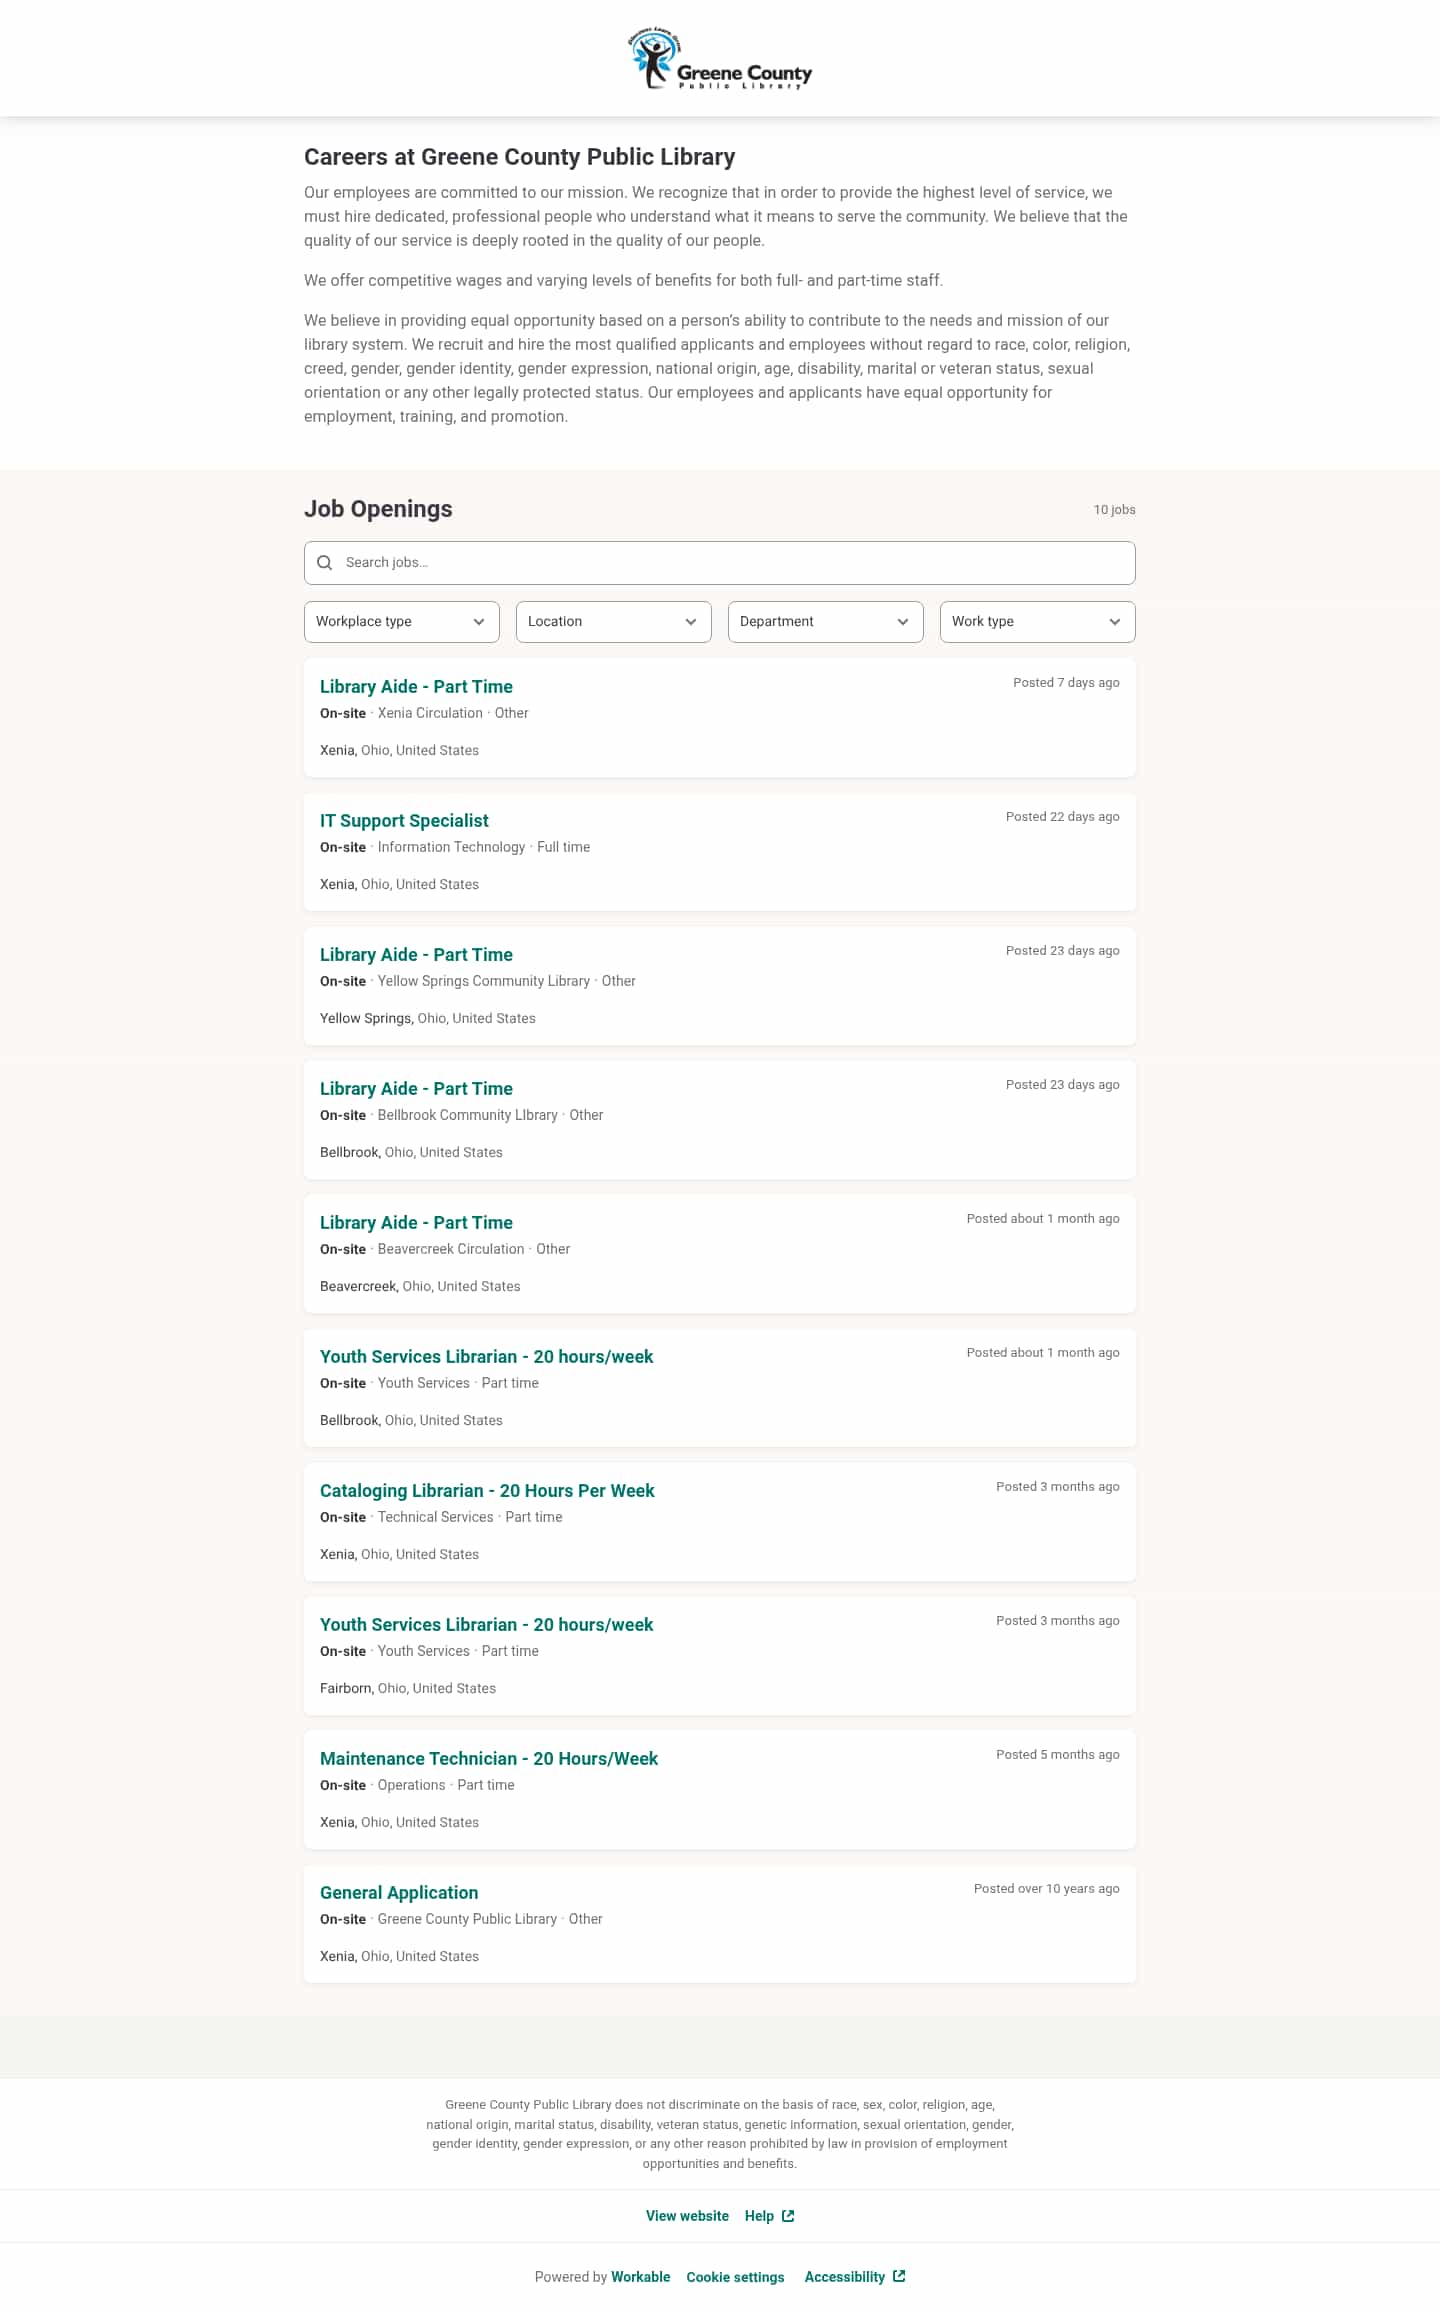Open the Department dropdown

[x=824, y=621]
